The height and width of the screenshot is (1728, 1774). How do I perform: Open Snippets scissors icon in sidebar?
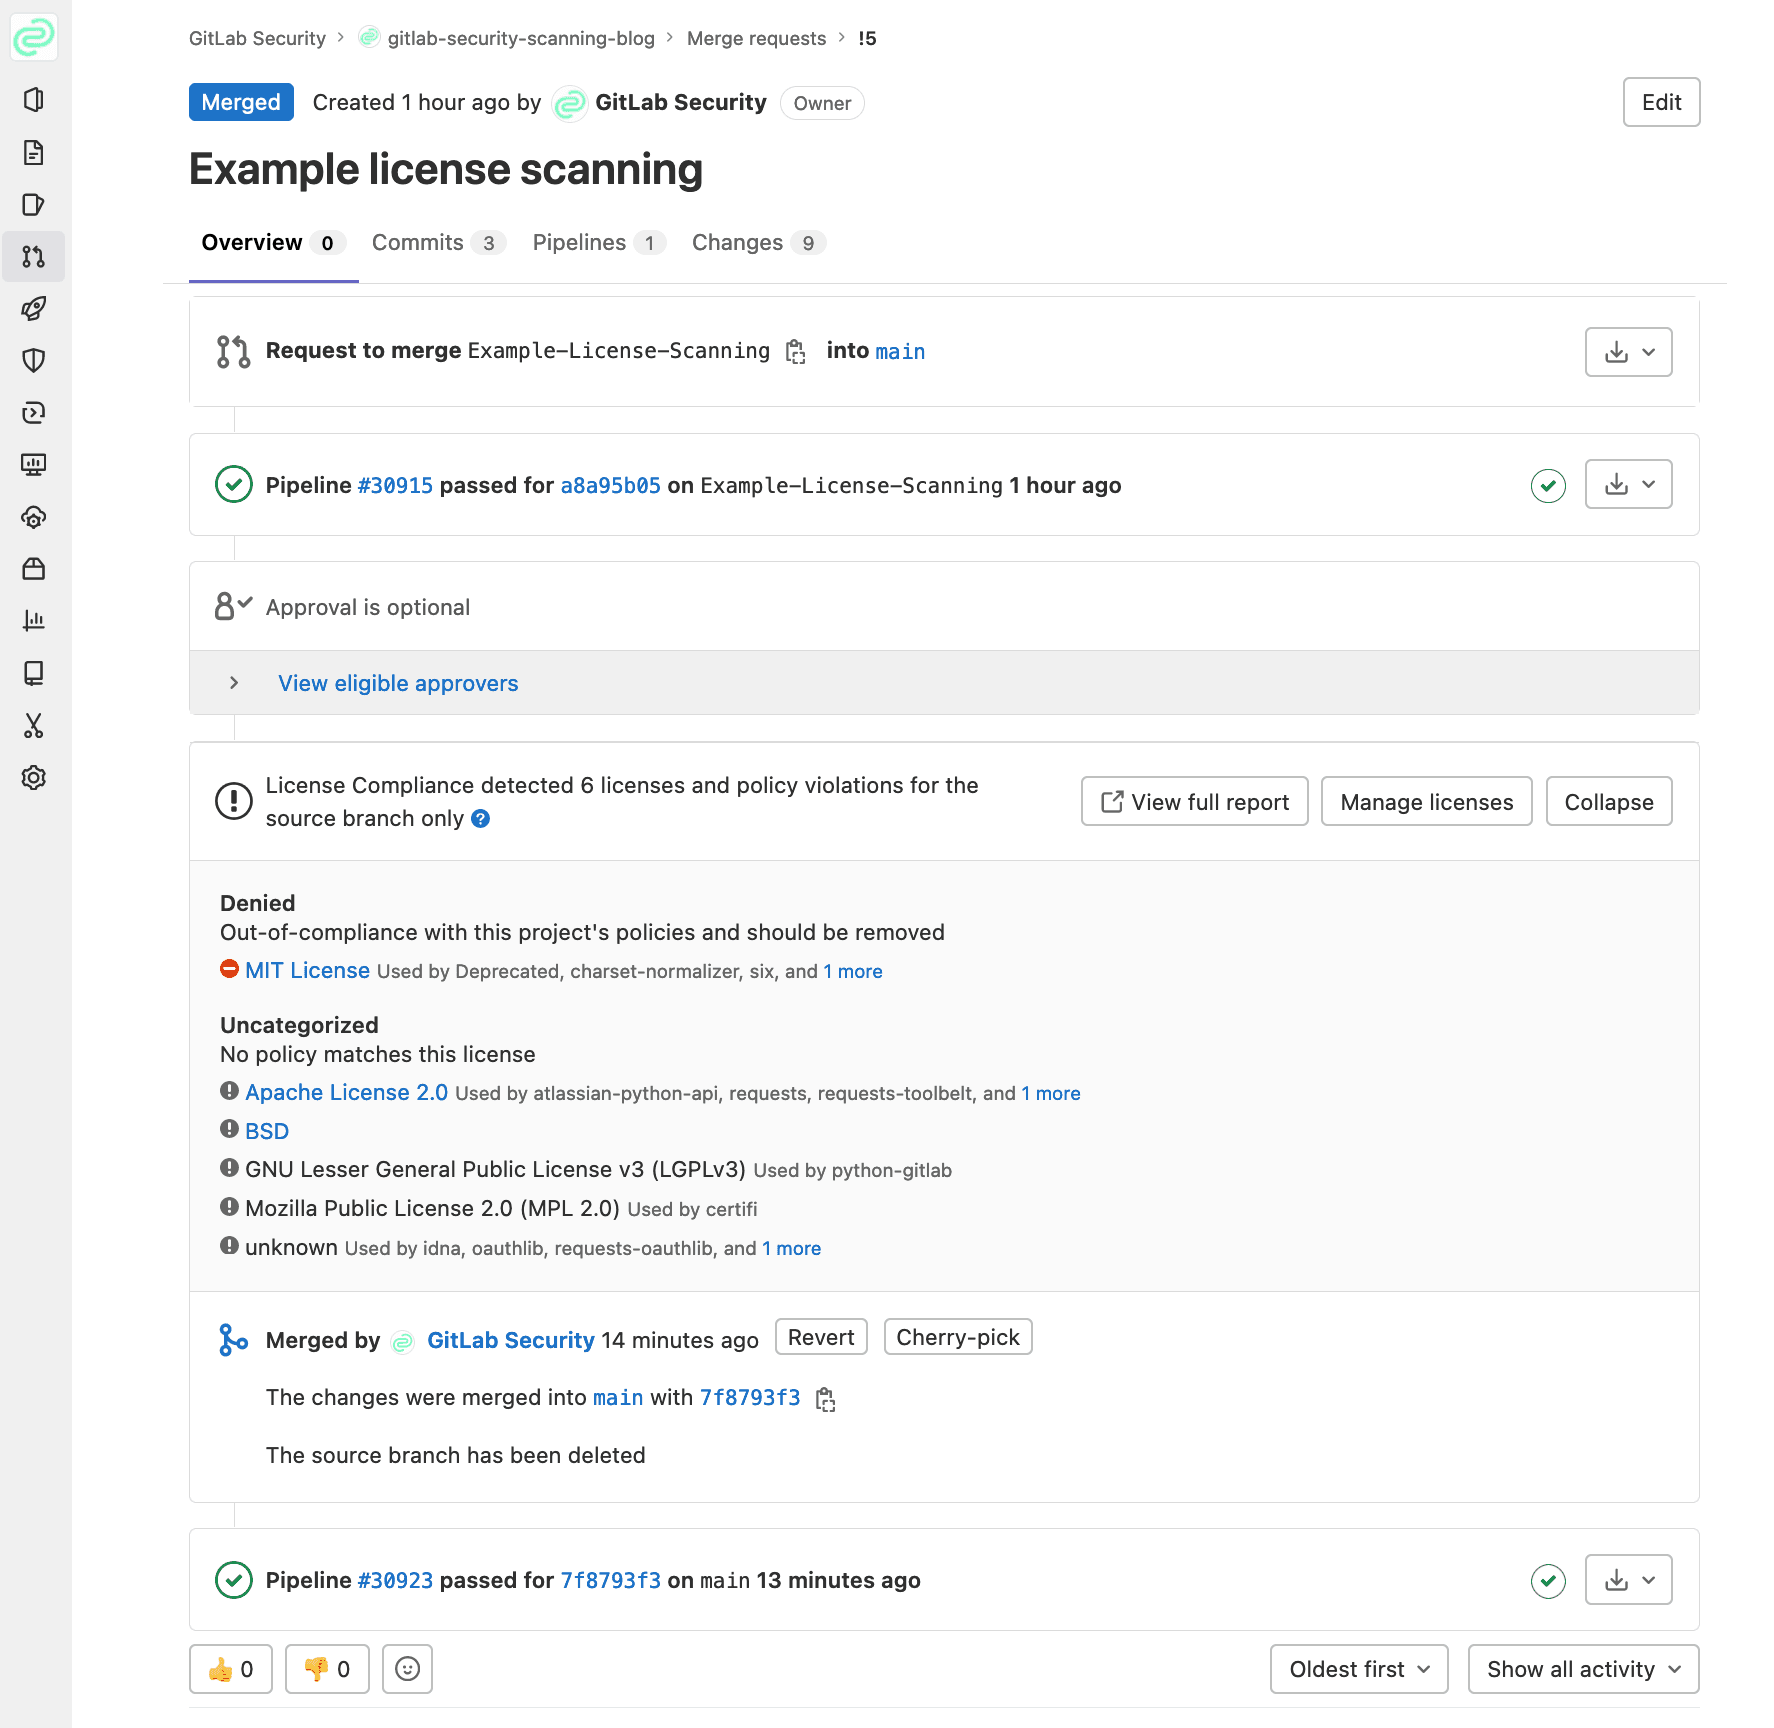point(34,725)
